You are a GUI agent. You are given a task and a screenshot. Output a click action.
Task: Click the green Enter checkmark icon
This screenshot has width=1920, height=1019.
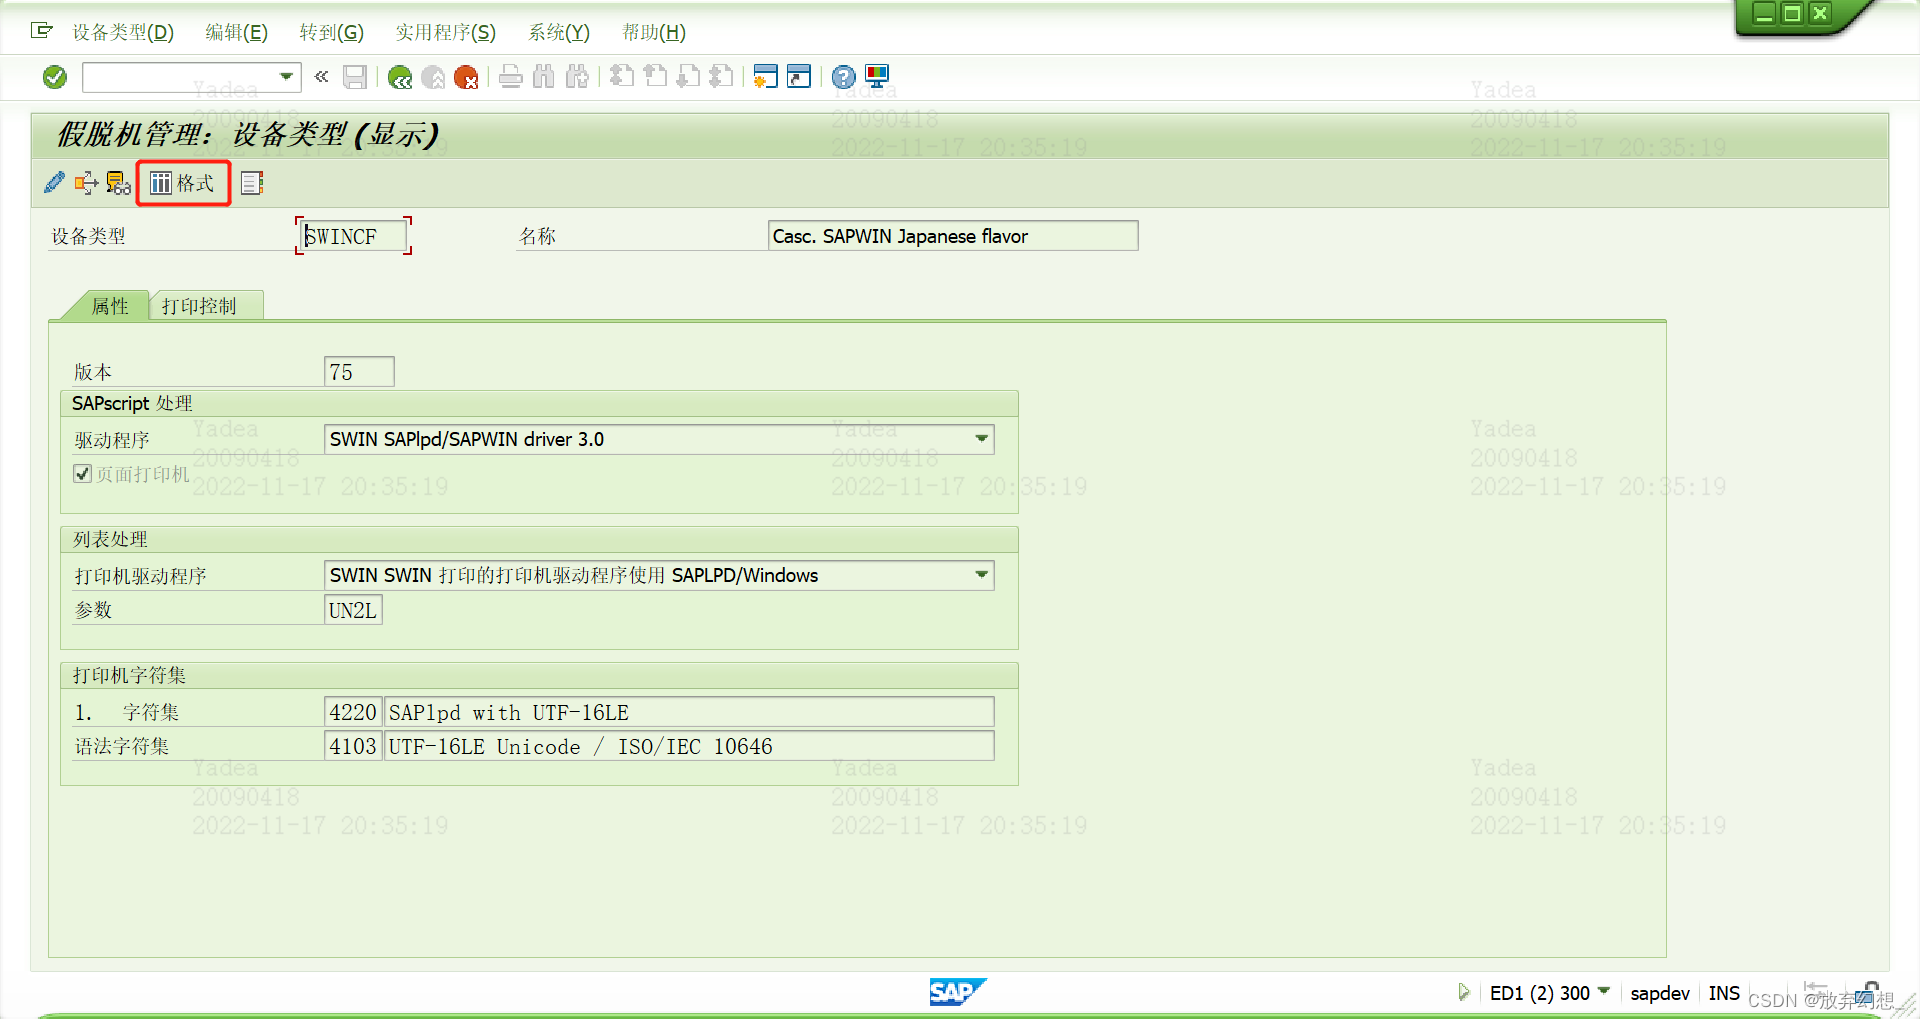coord(55,77)
